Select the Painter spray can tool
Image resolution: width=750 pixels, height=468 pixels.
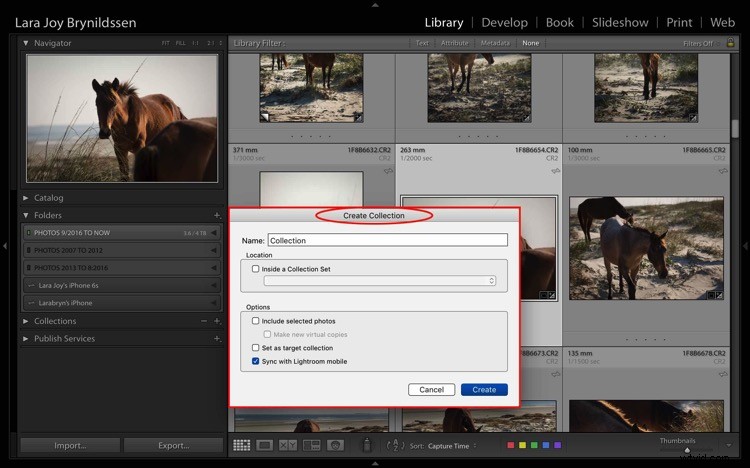pos(367,445)
